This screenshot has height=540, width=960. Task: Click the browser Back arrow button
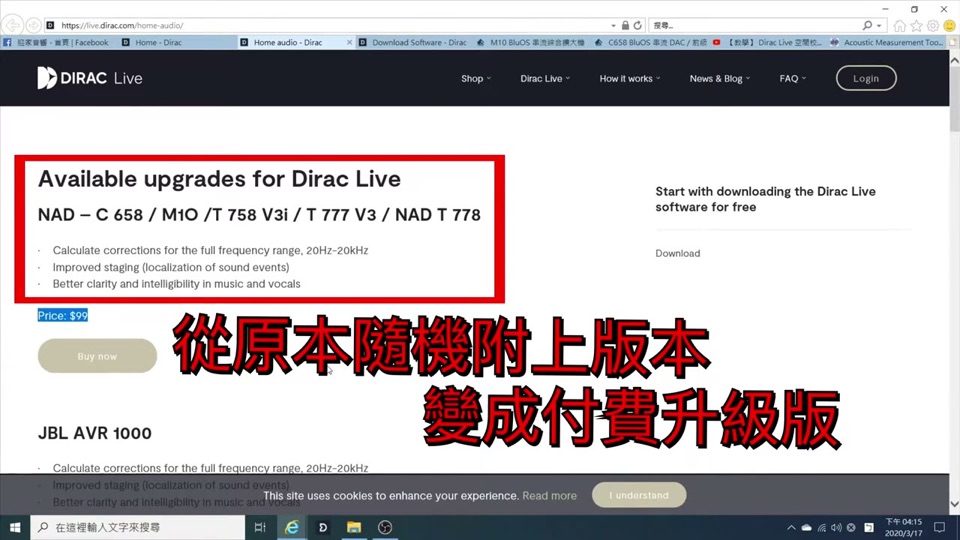[x=13, y=25]
